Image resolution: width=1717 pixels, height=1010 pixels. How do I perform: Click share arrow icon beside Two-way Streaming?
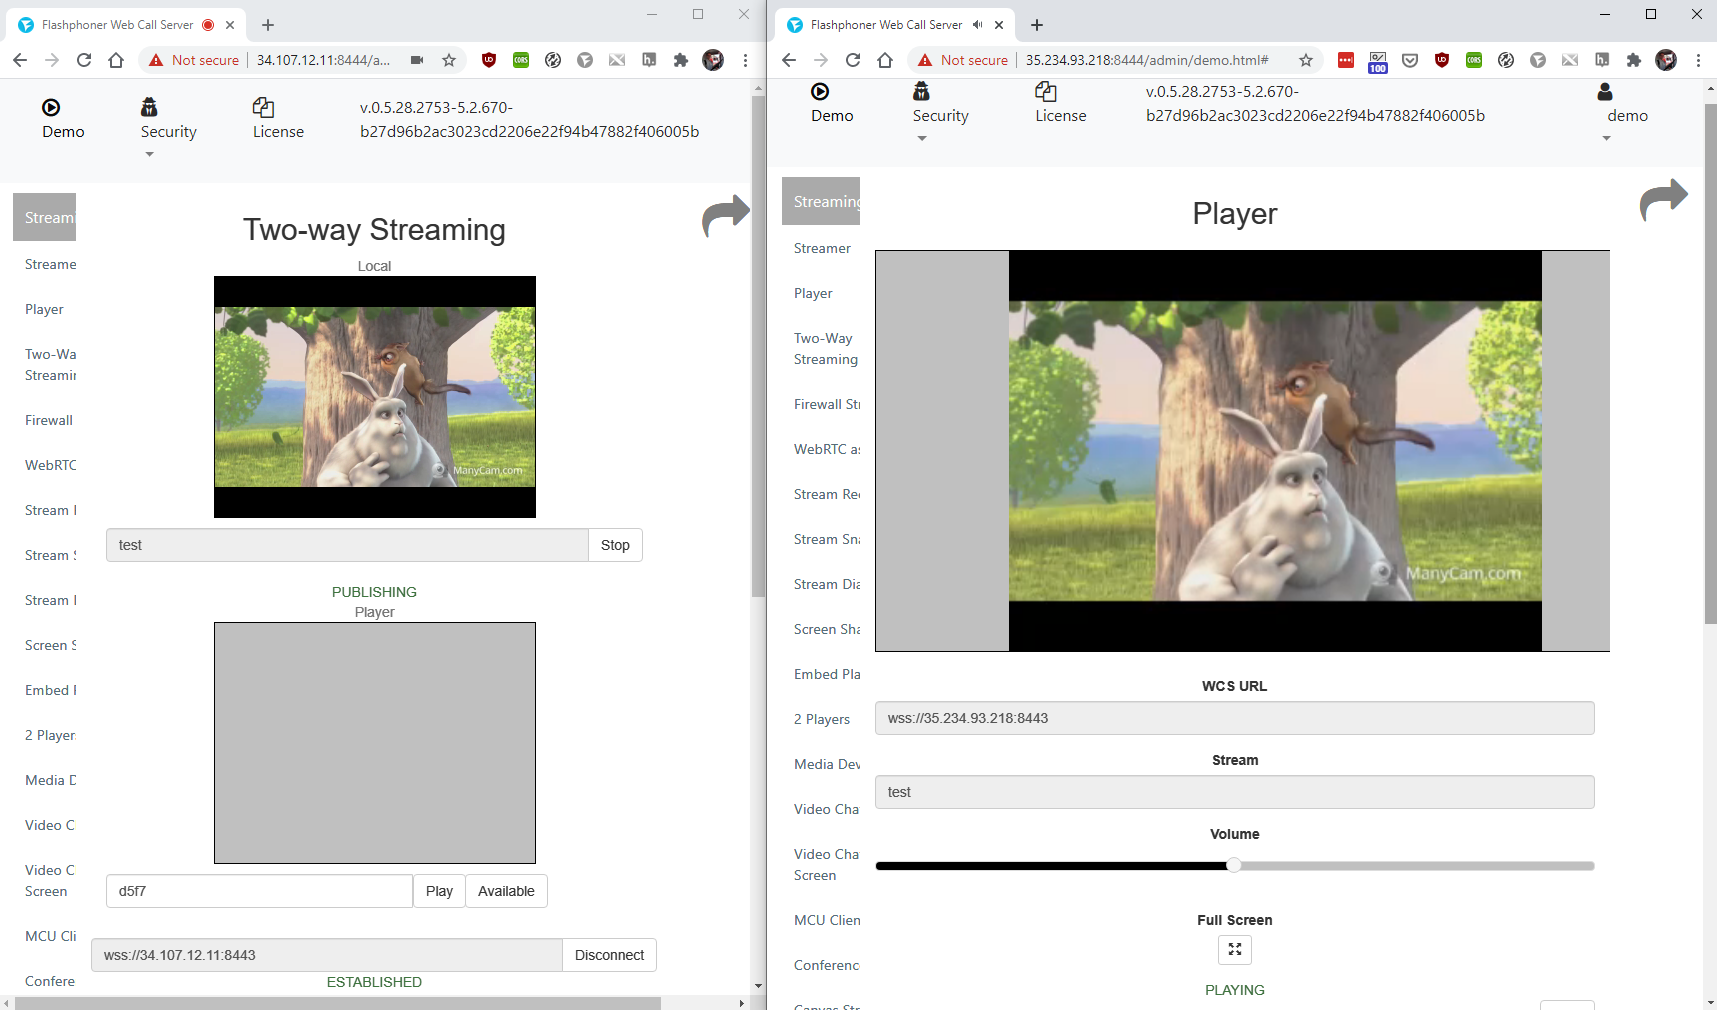point(725,215)
